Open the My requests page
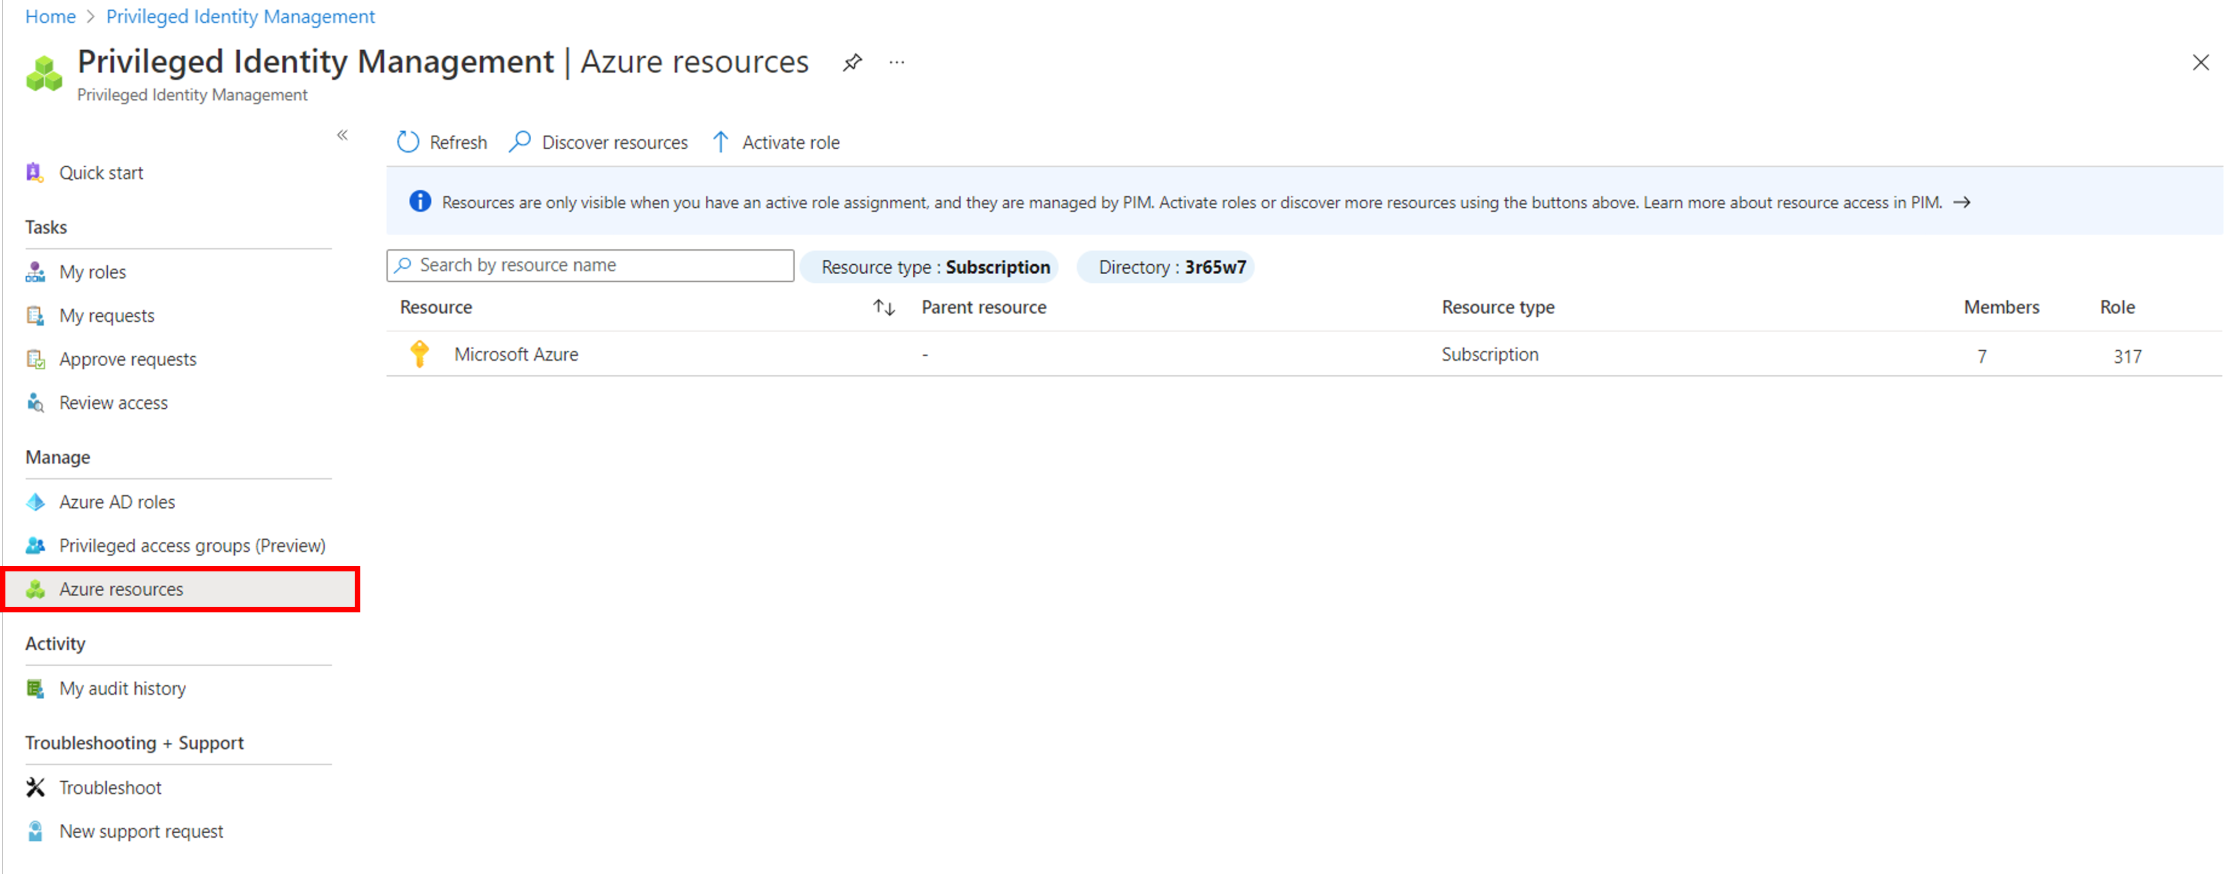 pos(106,316)
